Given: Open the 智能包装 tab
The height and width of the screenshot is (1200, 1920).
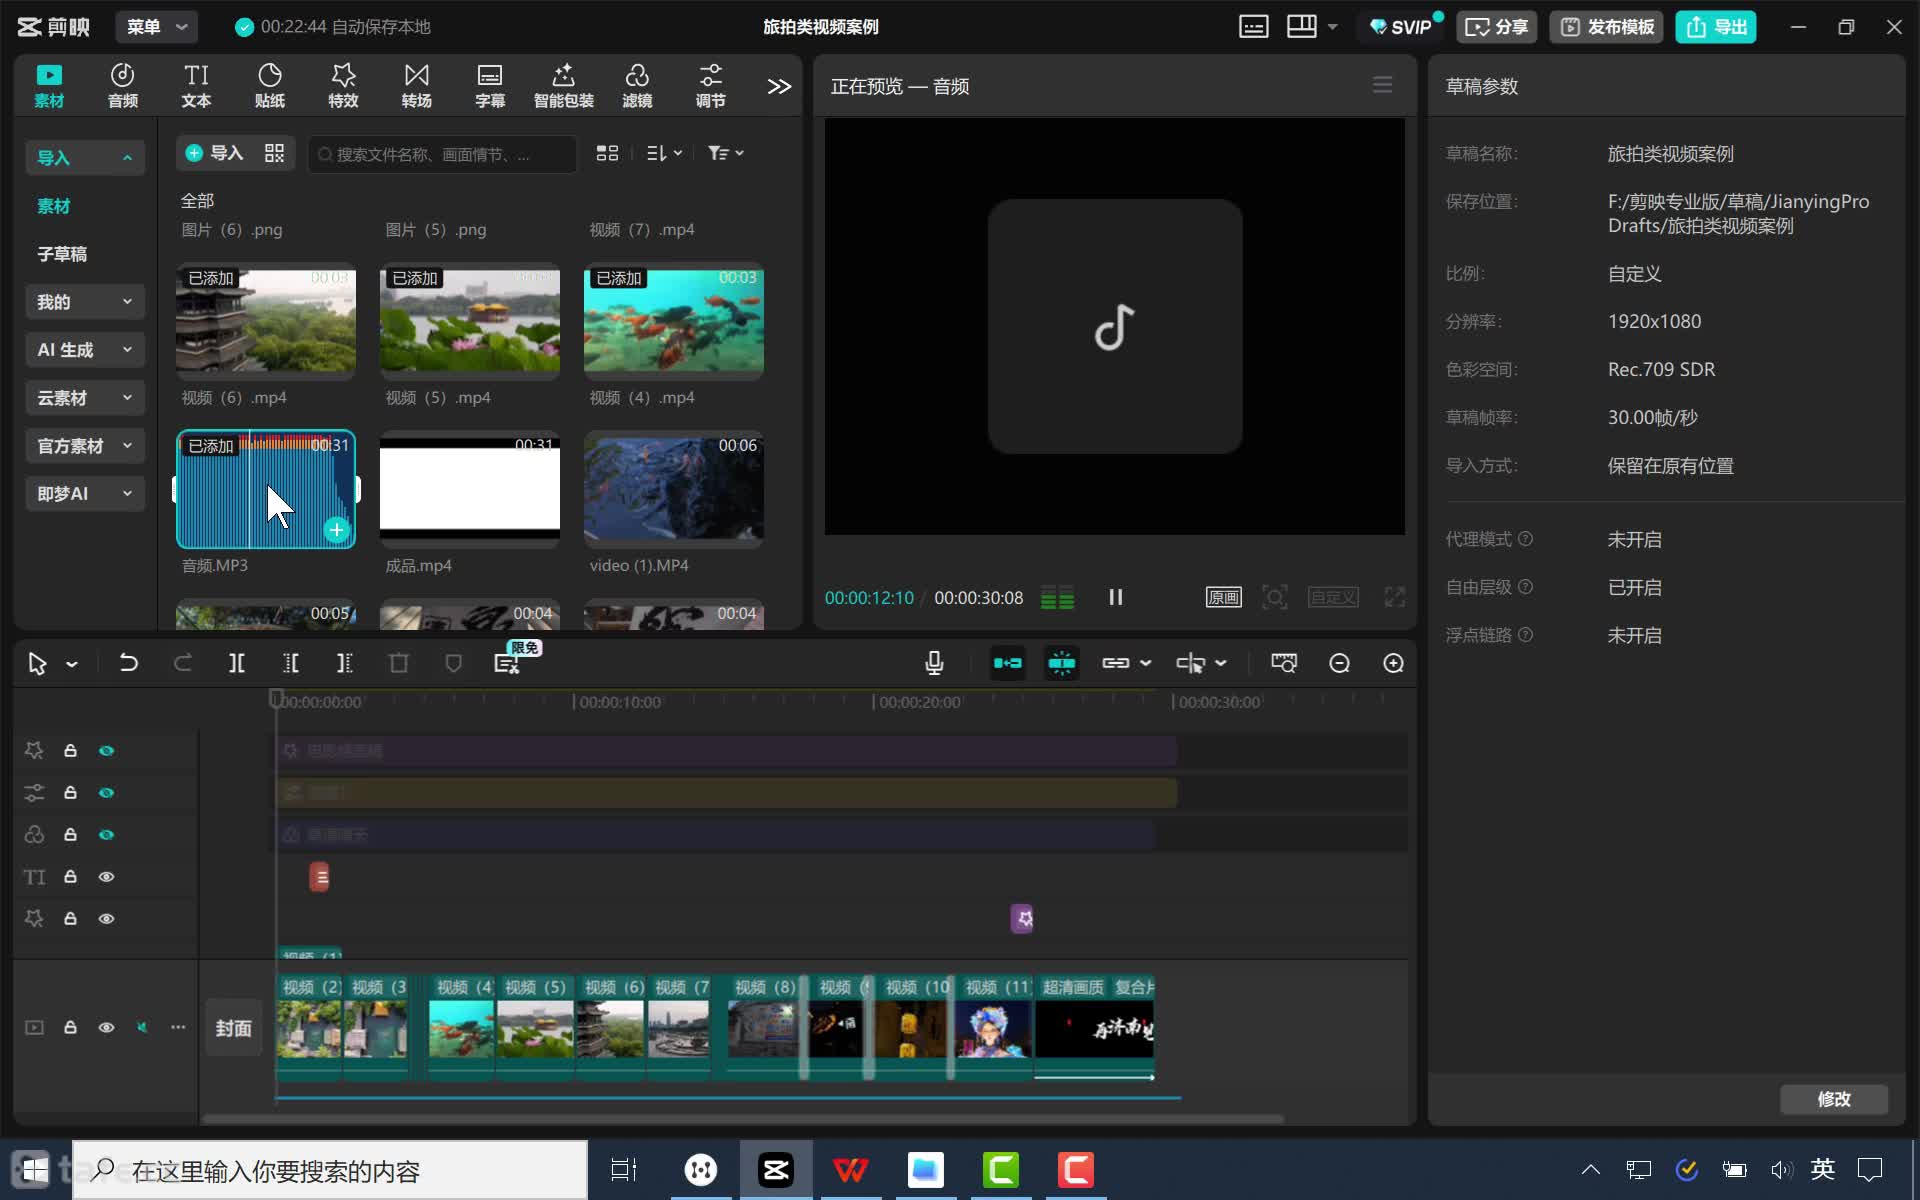Looking at the screenshot, I should pyautogui.click(x=564, y=86).
